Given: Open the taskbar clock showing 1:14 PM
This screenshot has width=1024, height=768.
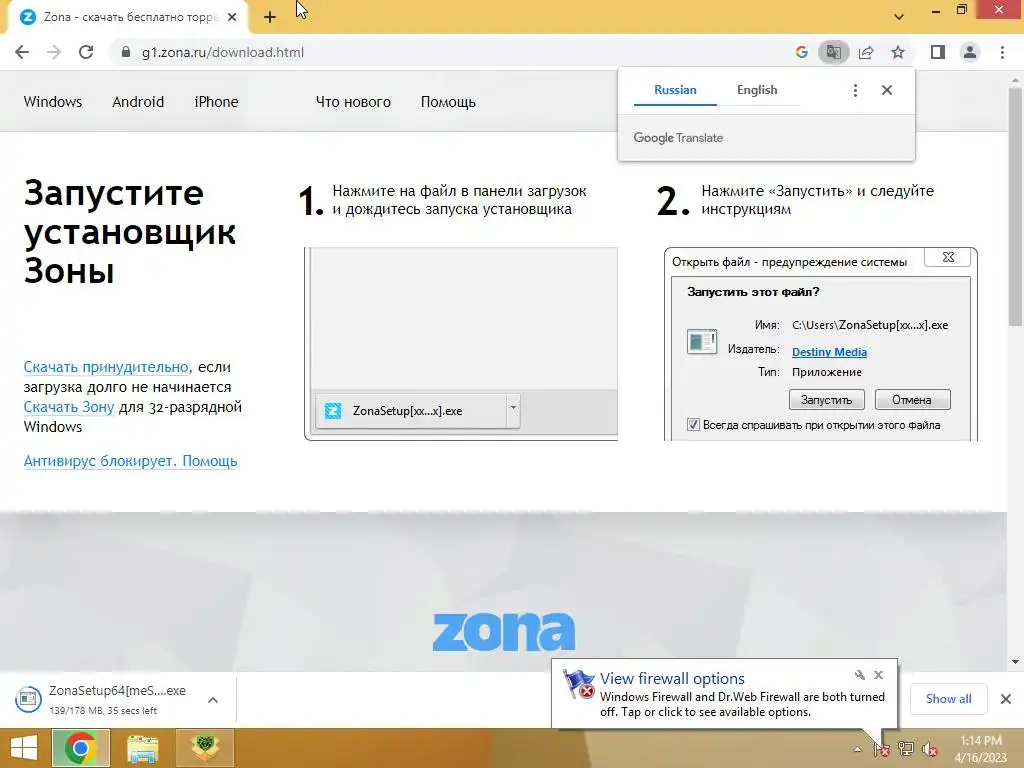Looking at the screenshot, I should (980, 749).
